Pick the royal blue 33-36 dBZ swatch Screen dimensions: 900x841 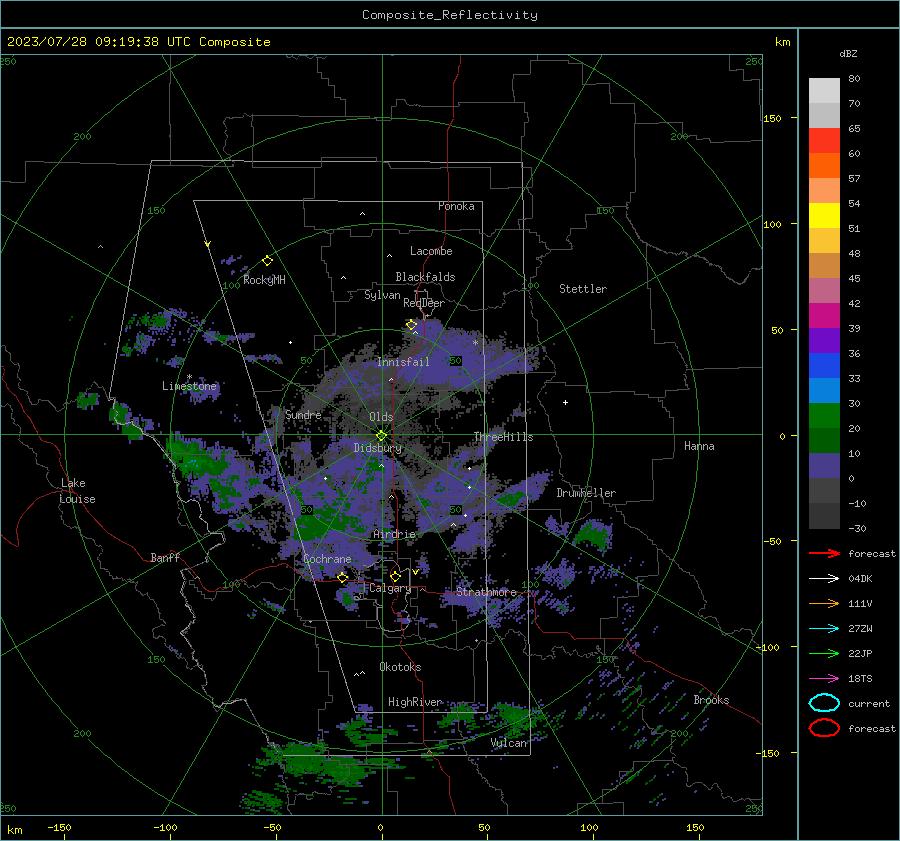[824, 366]
